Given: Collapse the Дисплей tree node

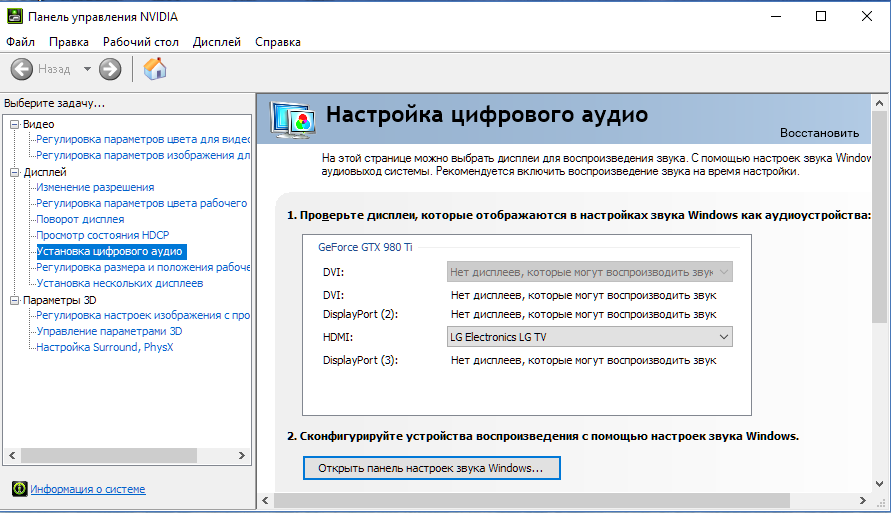Looking at the screenshot, I should pos(15,172).
